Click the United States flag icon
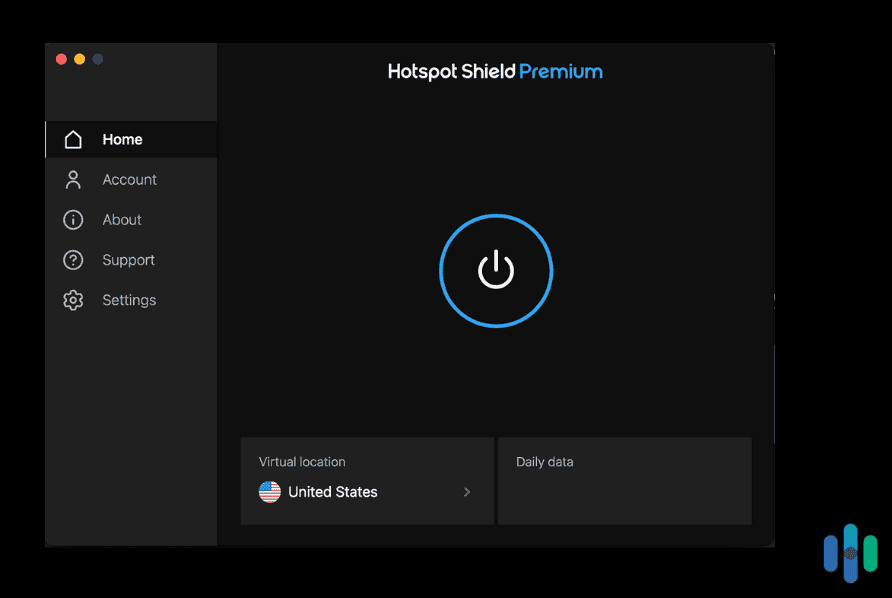 [x=268, y=491]
